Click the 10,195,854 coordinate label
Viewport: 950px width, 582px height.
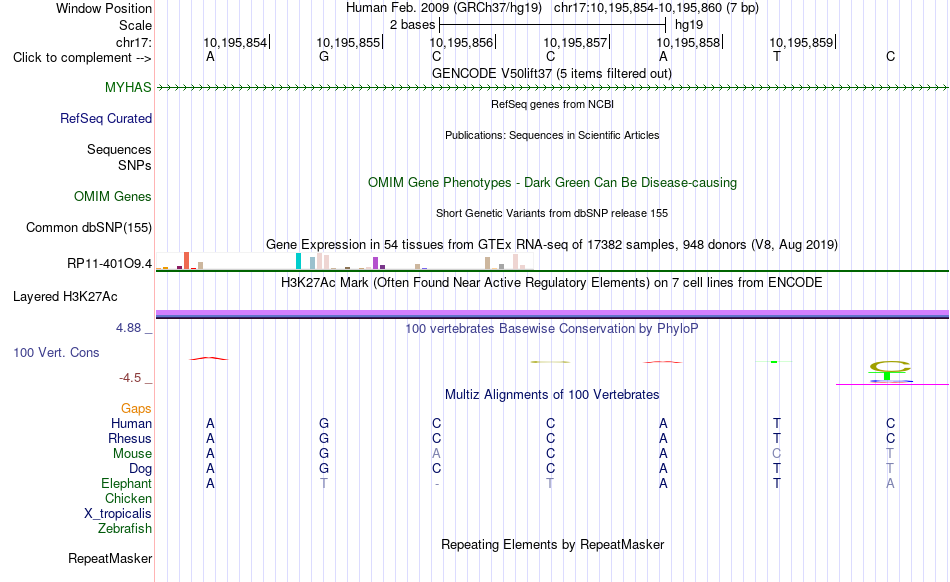point(235,42)
